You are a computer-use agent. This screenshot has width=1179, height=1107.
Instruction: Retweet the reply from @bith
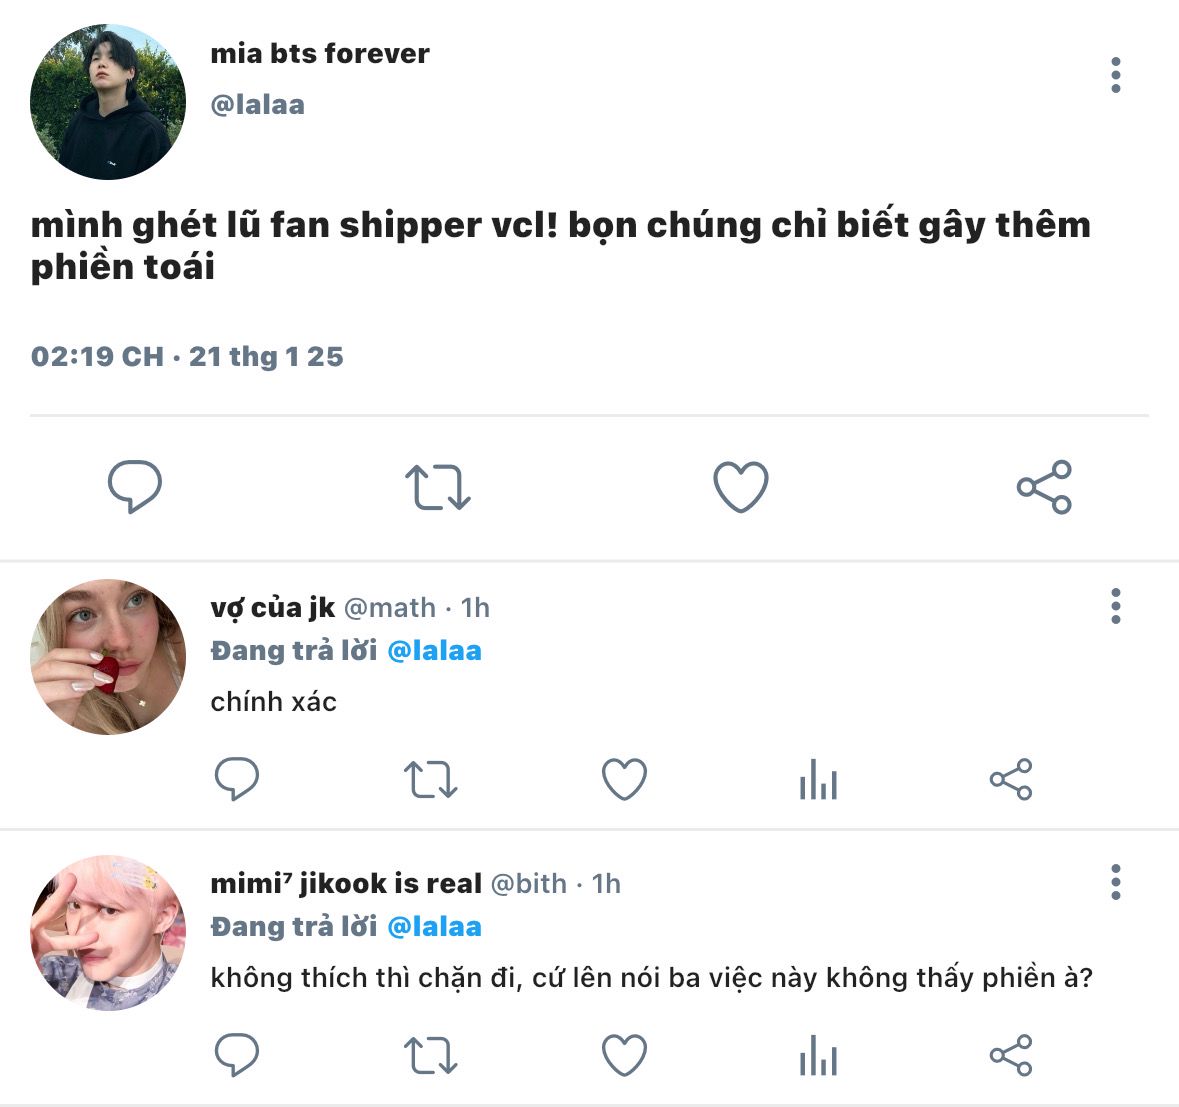tap(430, 1055)
